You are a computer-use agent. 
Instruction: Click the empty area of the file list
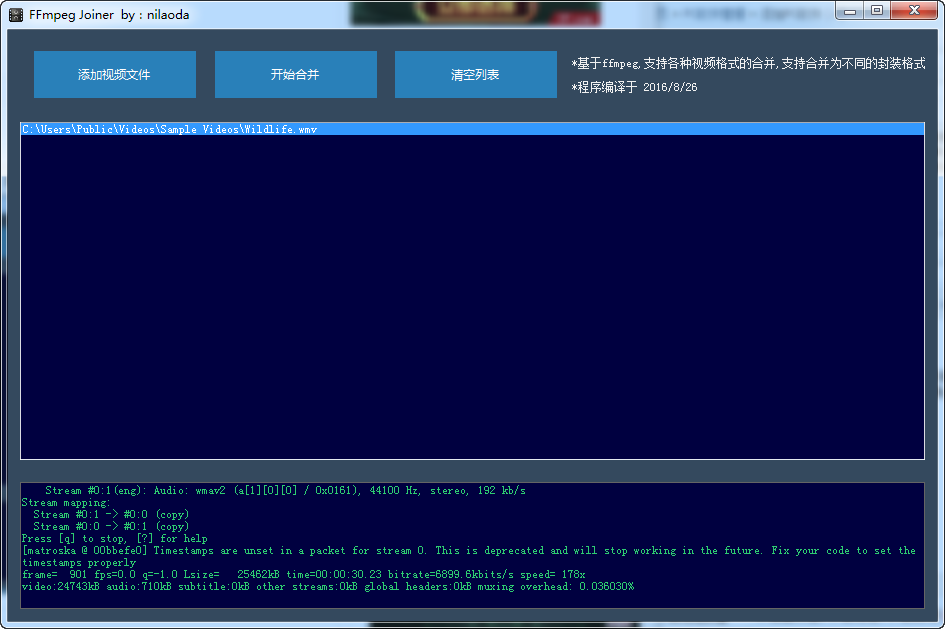point(472,300)
